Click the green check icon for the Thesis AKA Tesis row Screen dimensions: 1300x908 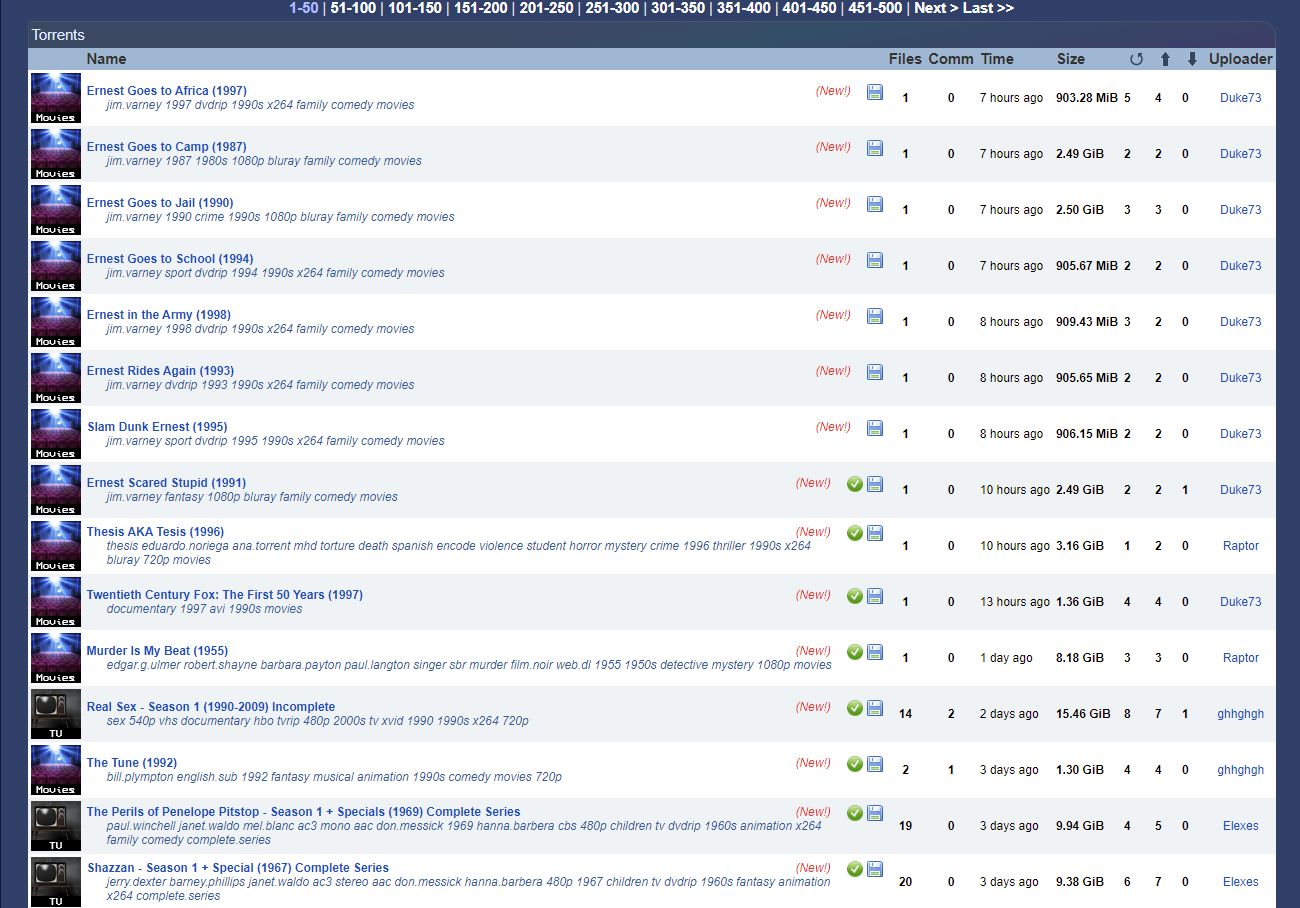(855, 533)
